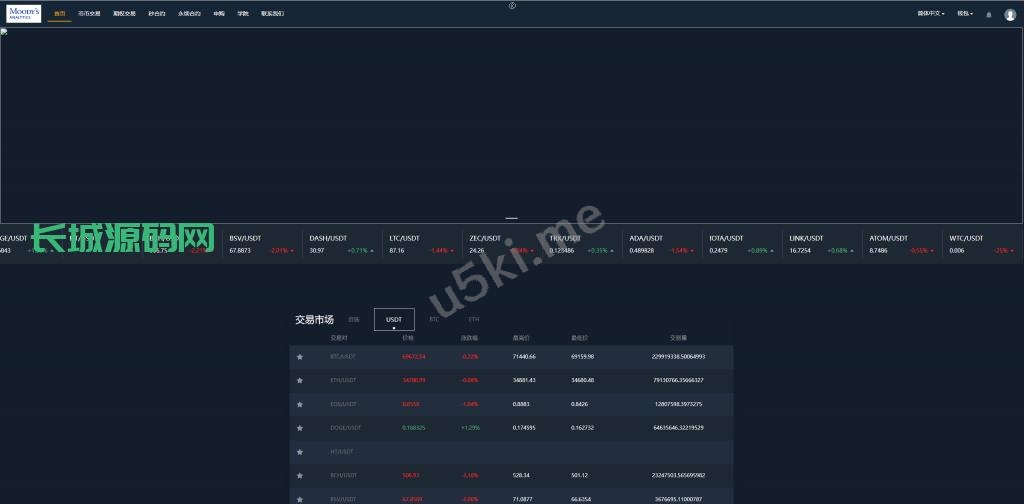Star the EOS/USDT pair
Image resolution: width=1024 pixels, height=504 pixels.
coord(299,404)
